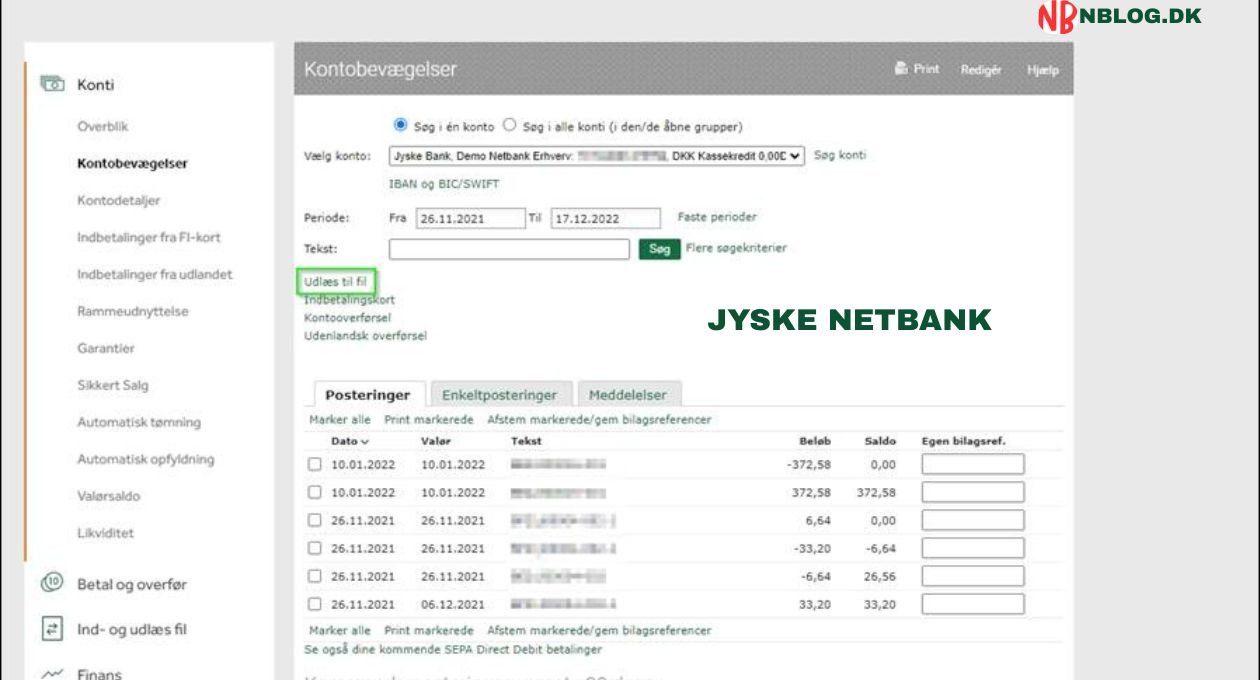Tick checkbox for the 6,64 amount row

coord(315,520)
